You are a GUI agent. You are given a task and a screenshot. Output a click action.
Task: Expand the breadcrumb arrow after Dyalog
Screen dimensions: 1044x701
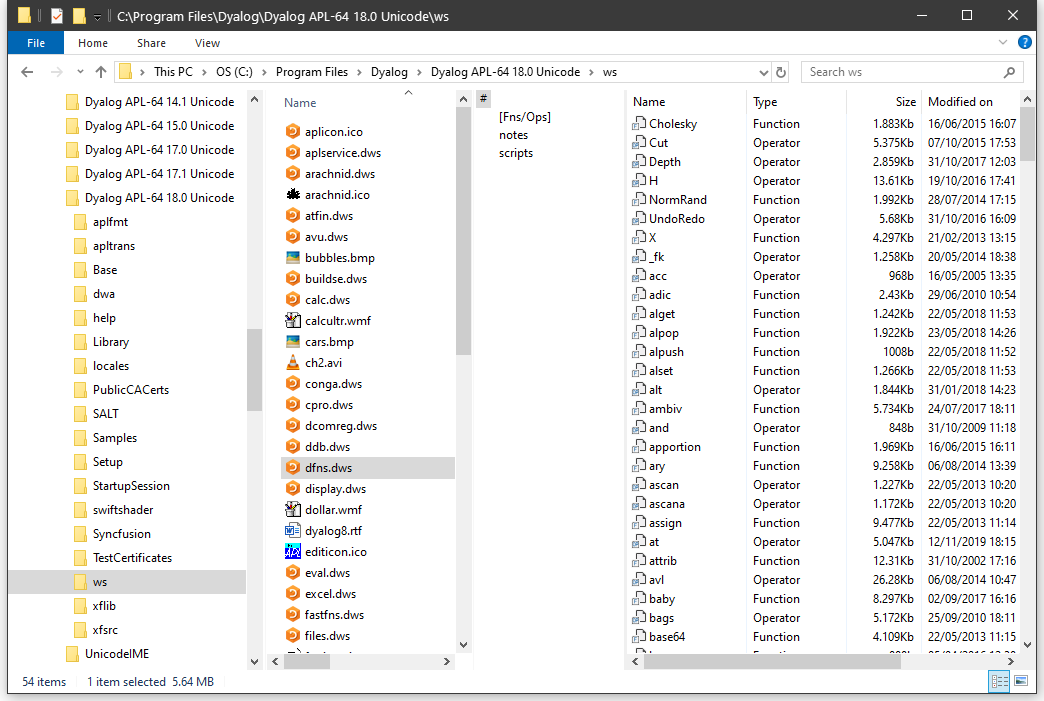click(419, 72)
